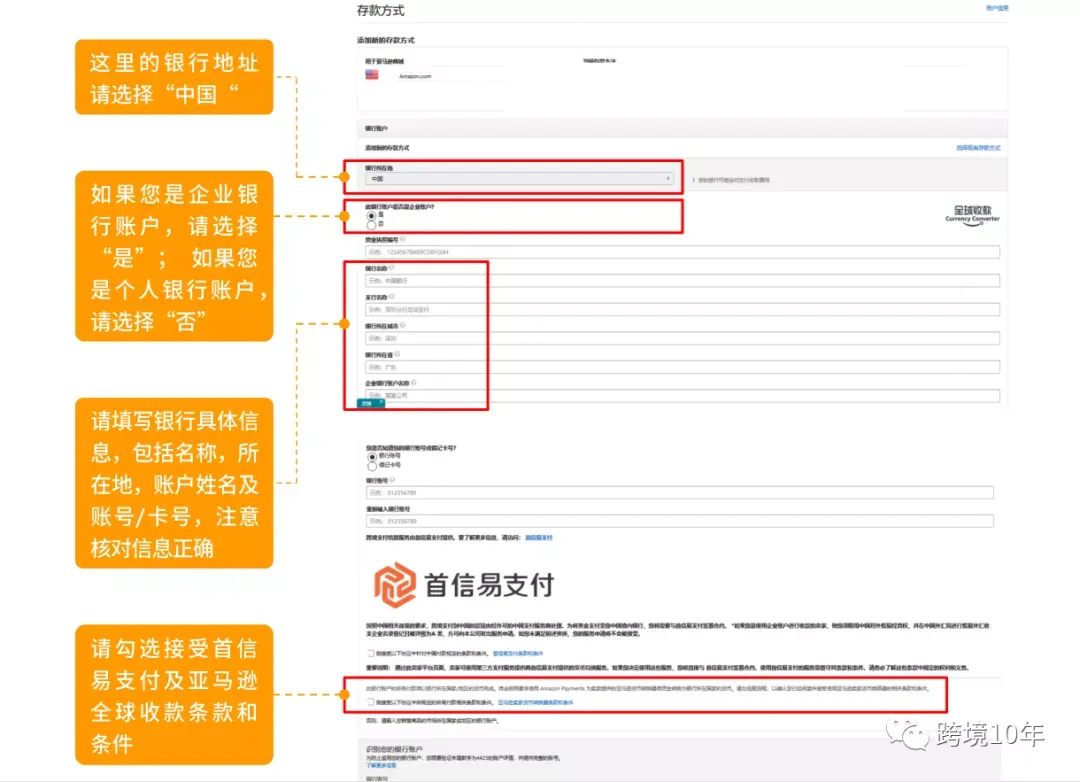Click the info icon next to 银行所在省

click(x=397, y=354)
